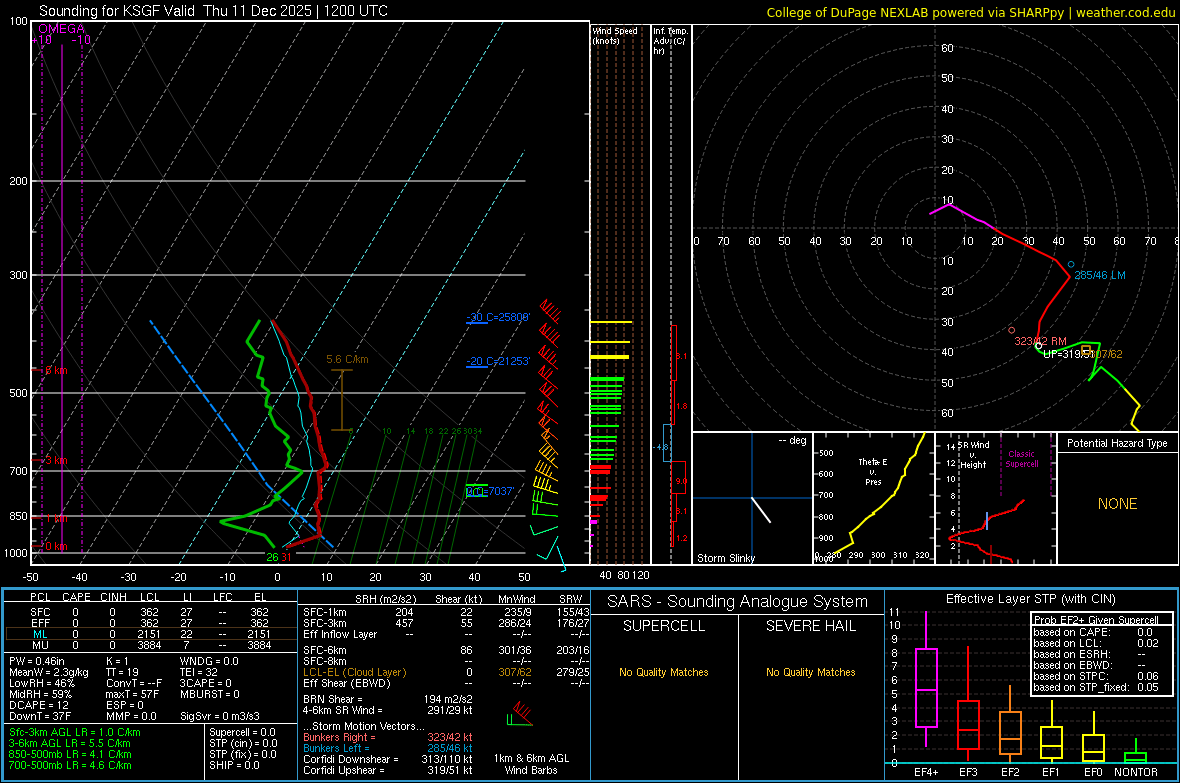The width and height of the screenshot is (1180, 783).
Task: Click the SARS Sounding Analogue System title
Action: click(737, 602)
